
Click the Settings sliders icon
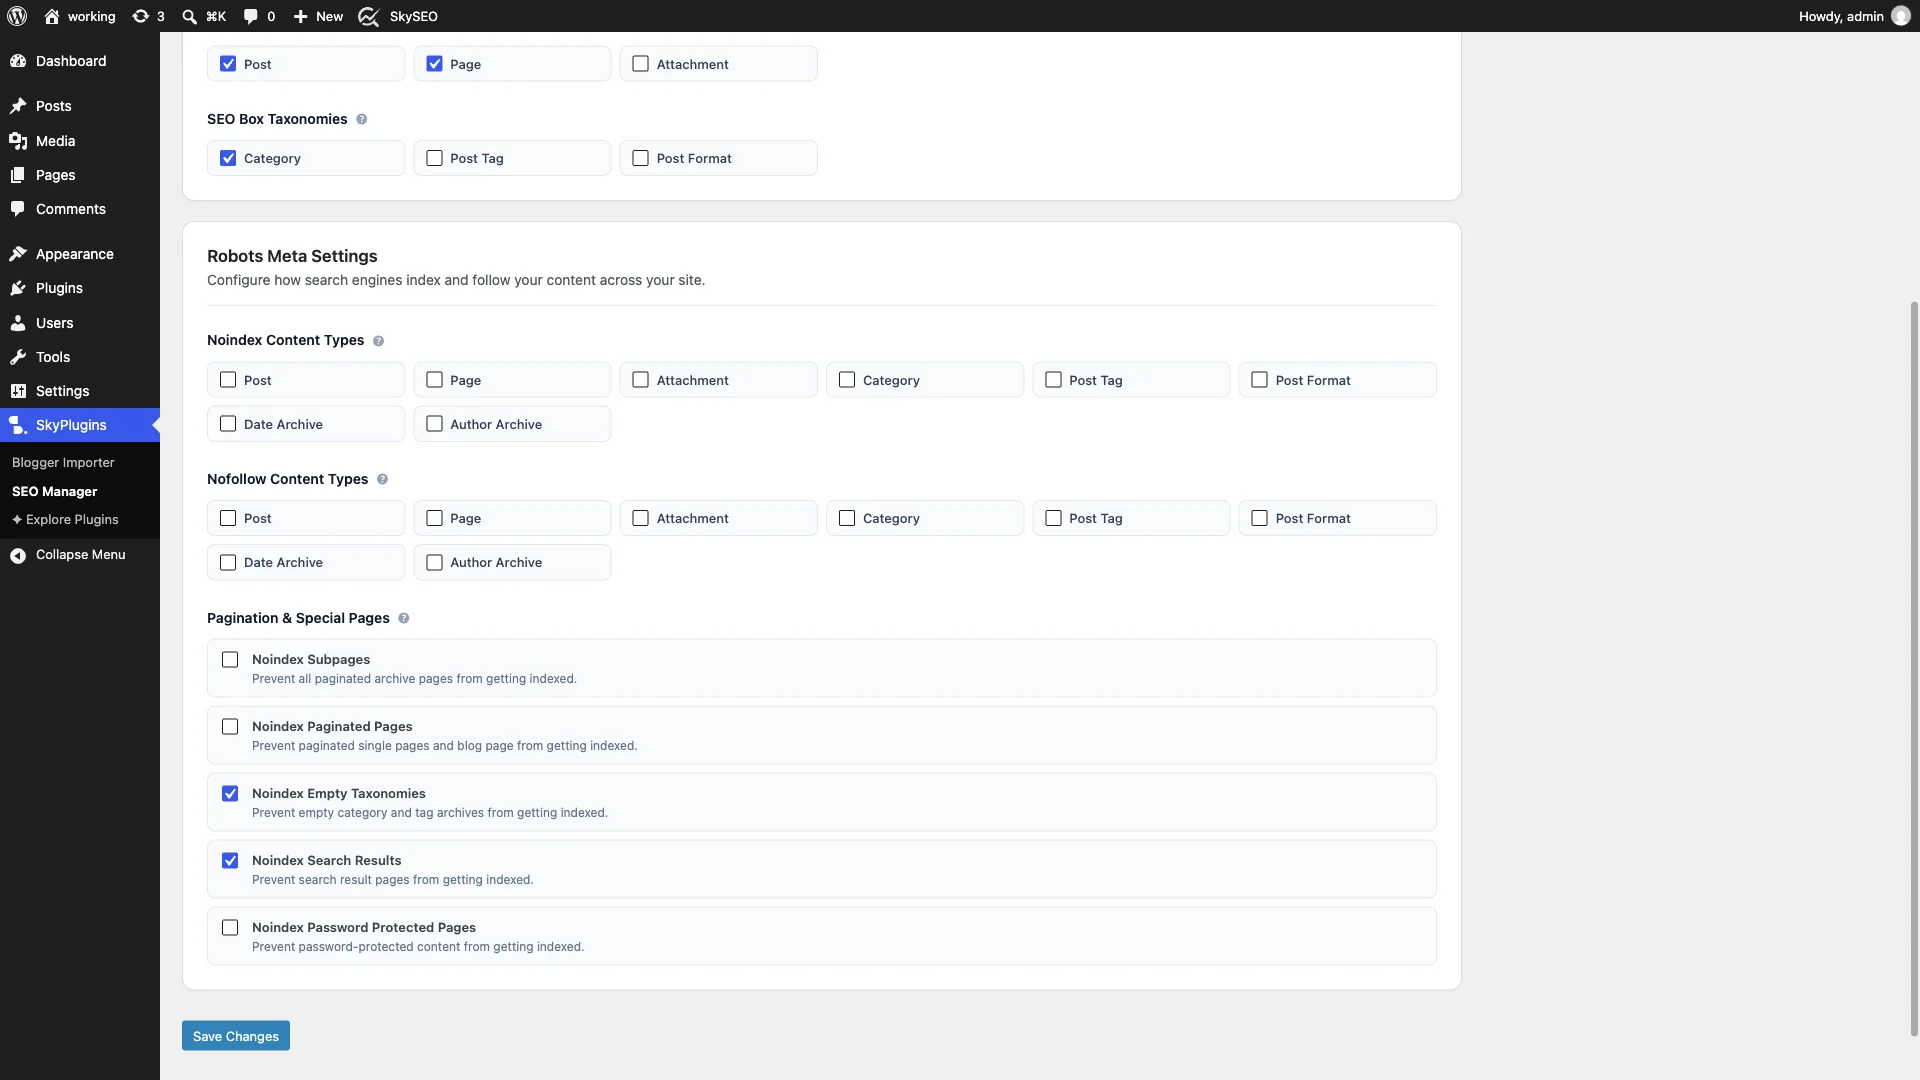(x=18, y=391)
